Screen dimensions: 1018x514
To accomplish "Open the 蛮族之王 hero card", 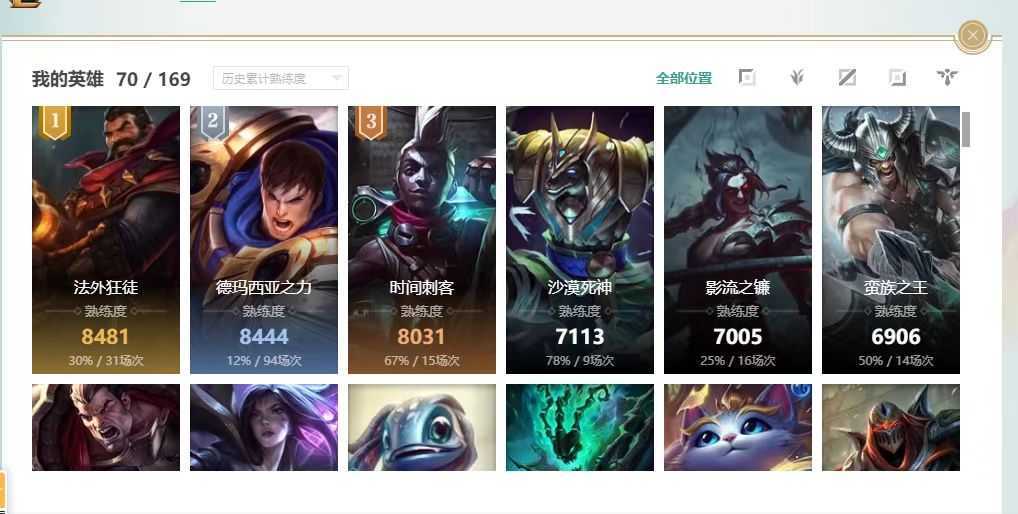I will (x=891, y=240).
